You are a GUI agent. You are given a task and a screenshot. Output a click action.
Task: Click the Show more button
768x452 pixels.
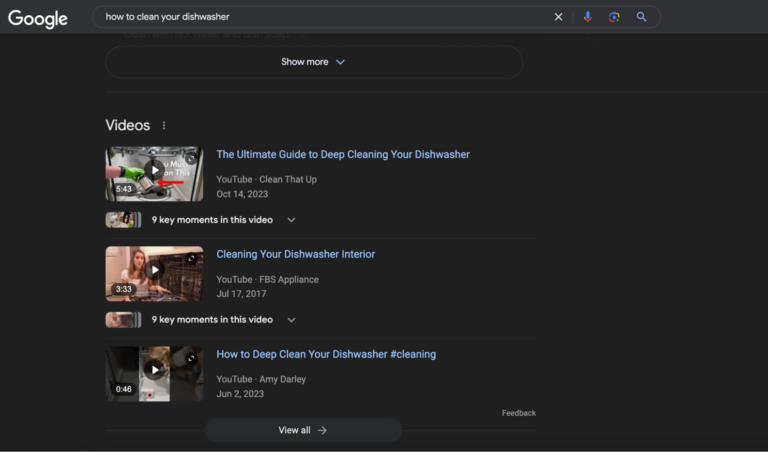click(x=314, y=62)
